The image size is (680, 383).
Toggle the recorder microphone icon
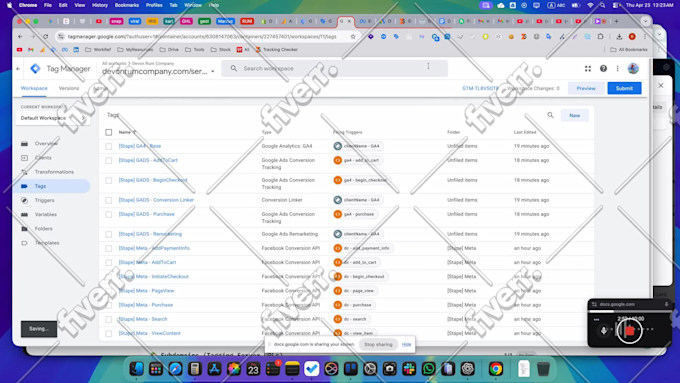point(603,331)
